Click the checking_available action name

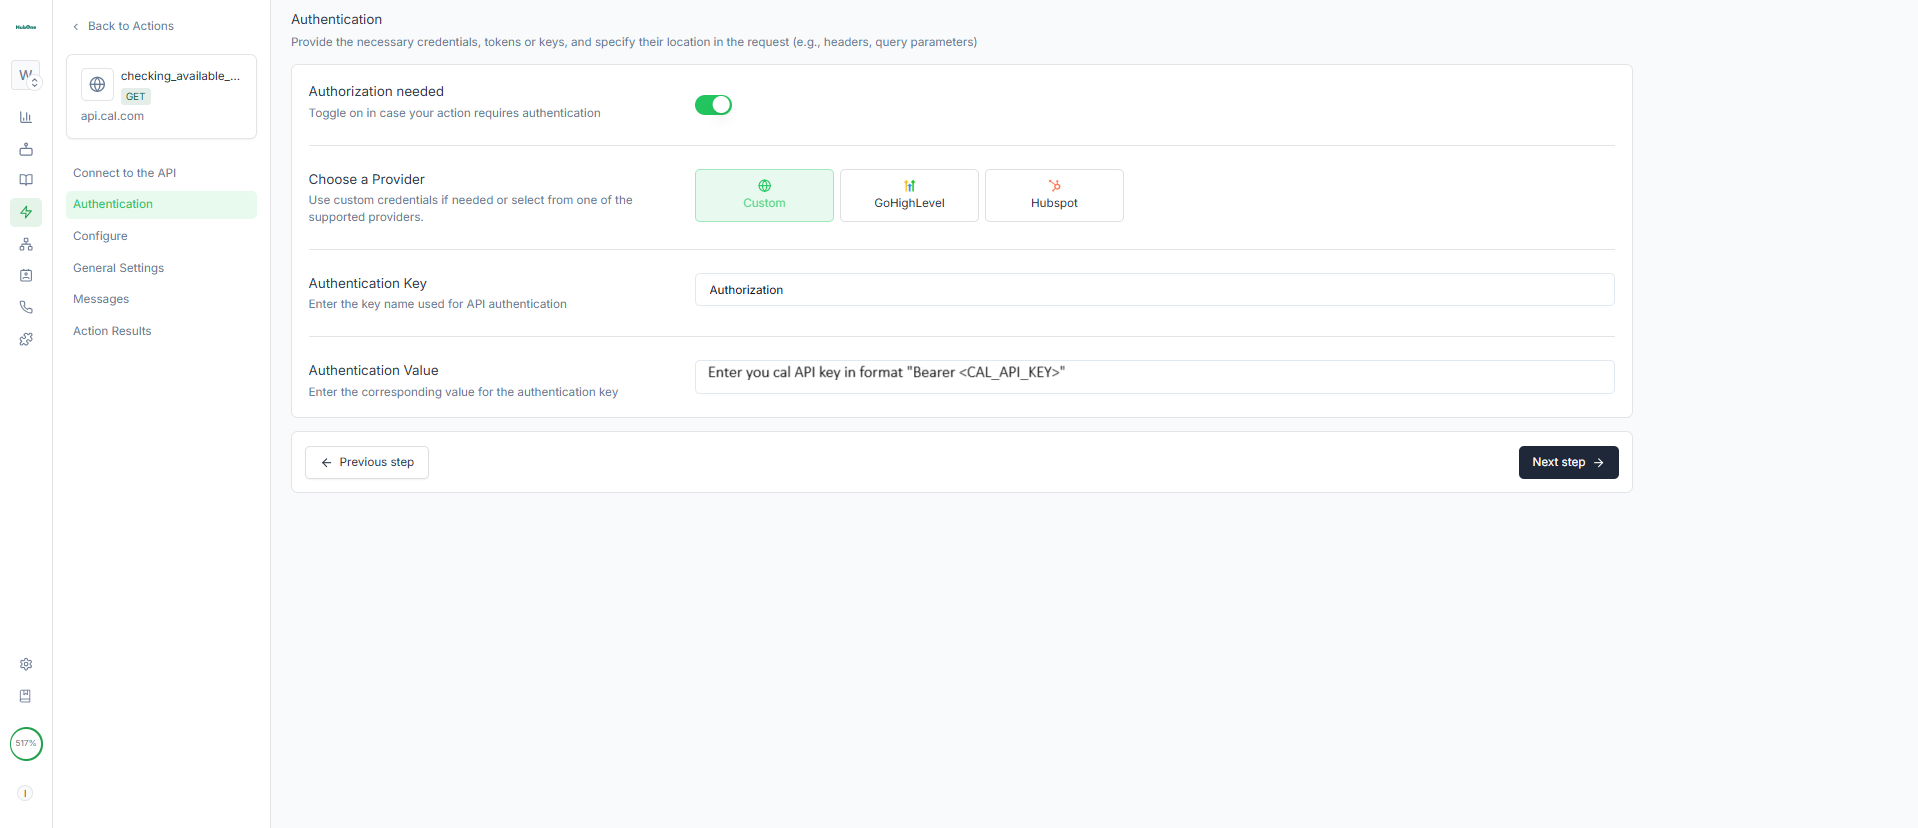[x=180, y=76]
